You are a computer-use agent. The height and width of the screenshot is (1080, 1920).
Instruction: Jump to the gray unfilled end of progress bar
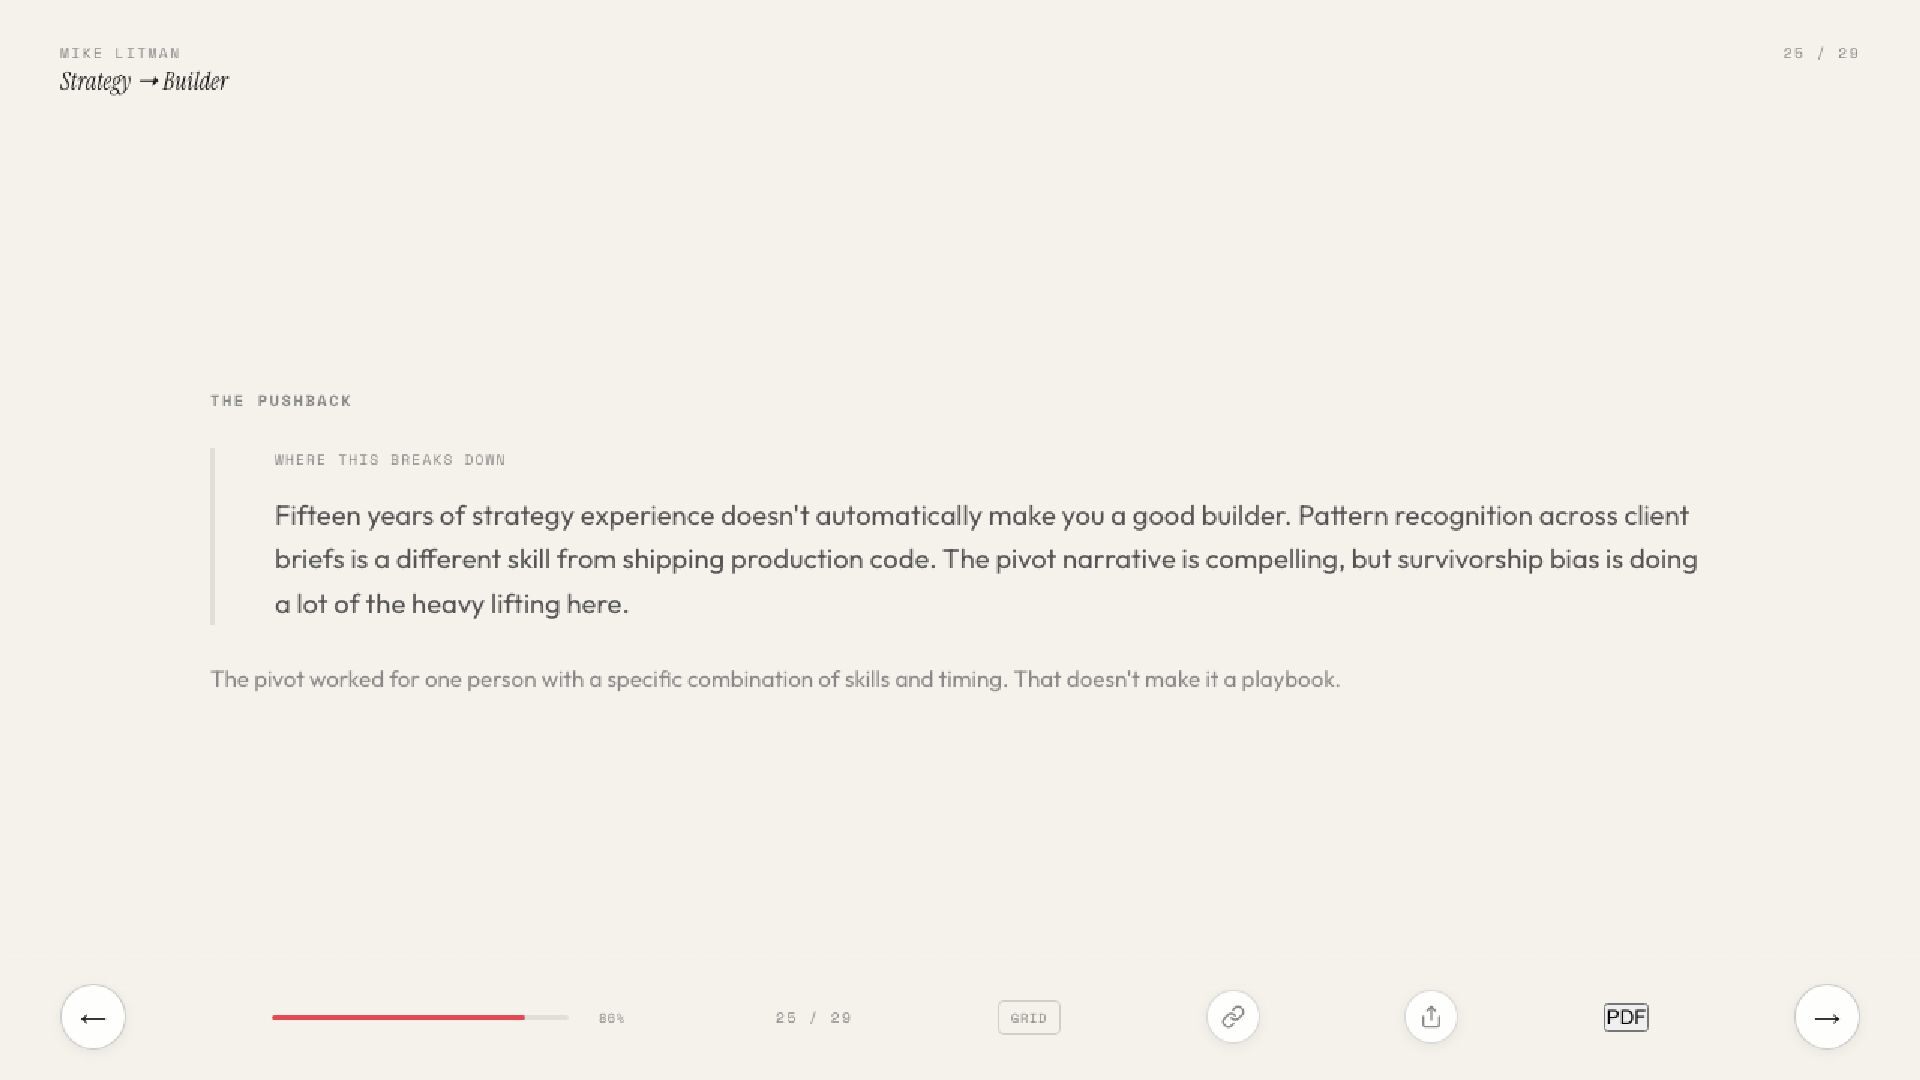coord(547,1017)
